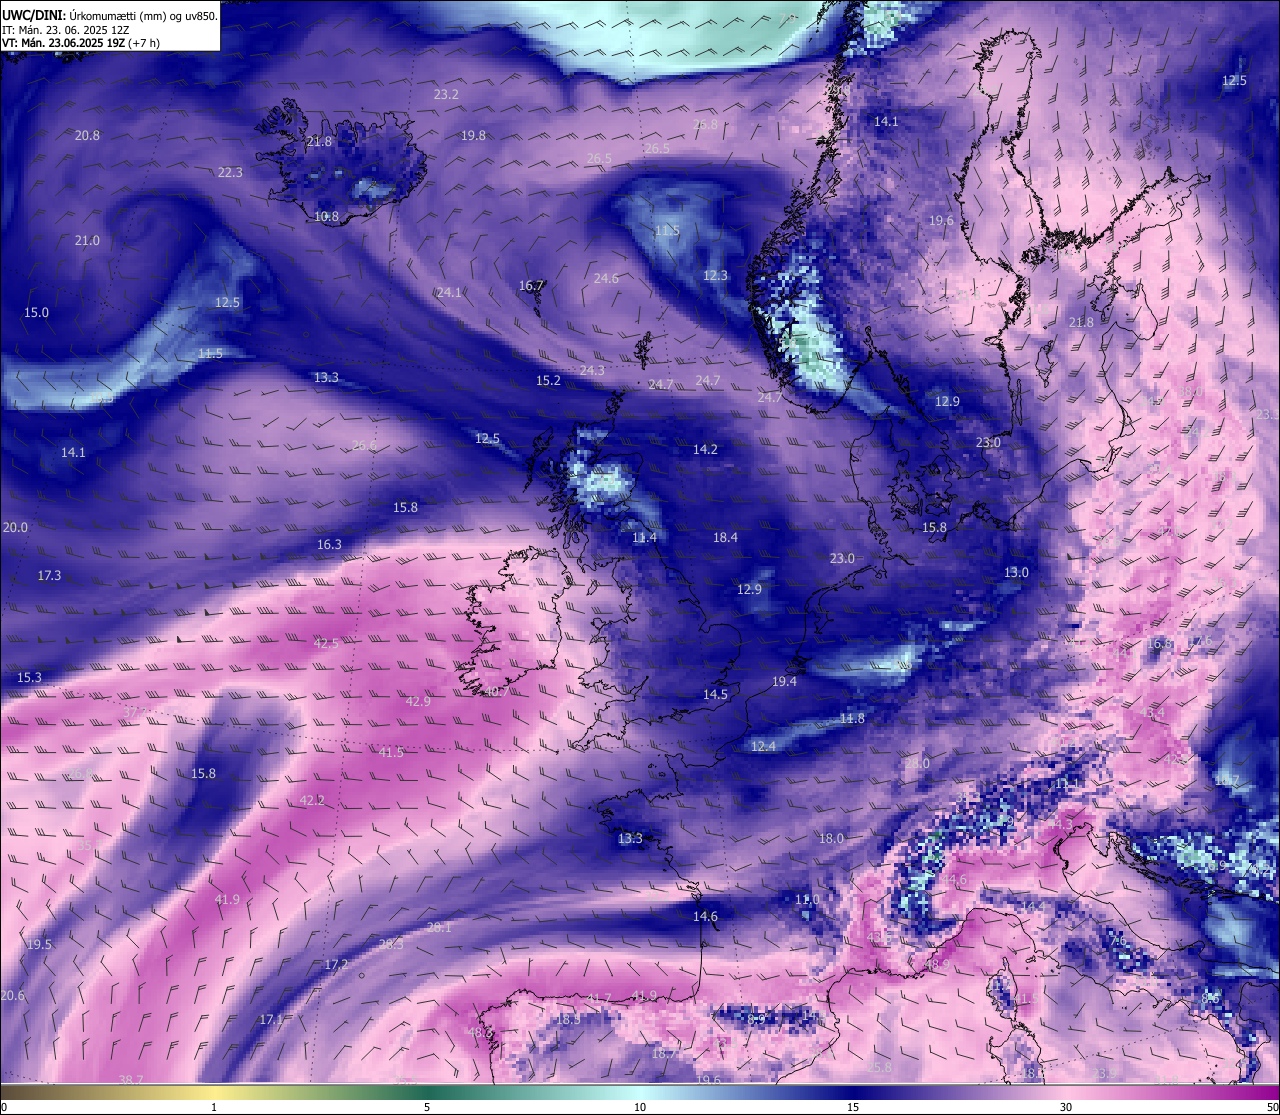This screenshot has height=1115, width=1280.
Task: Click the 14.6 value label
Action: [x=705, y=917]
